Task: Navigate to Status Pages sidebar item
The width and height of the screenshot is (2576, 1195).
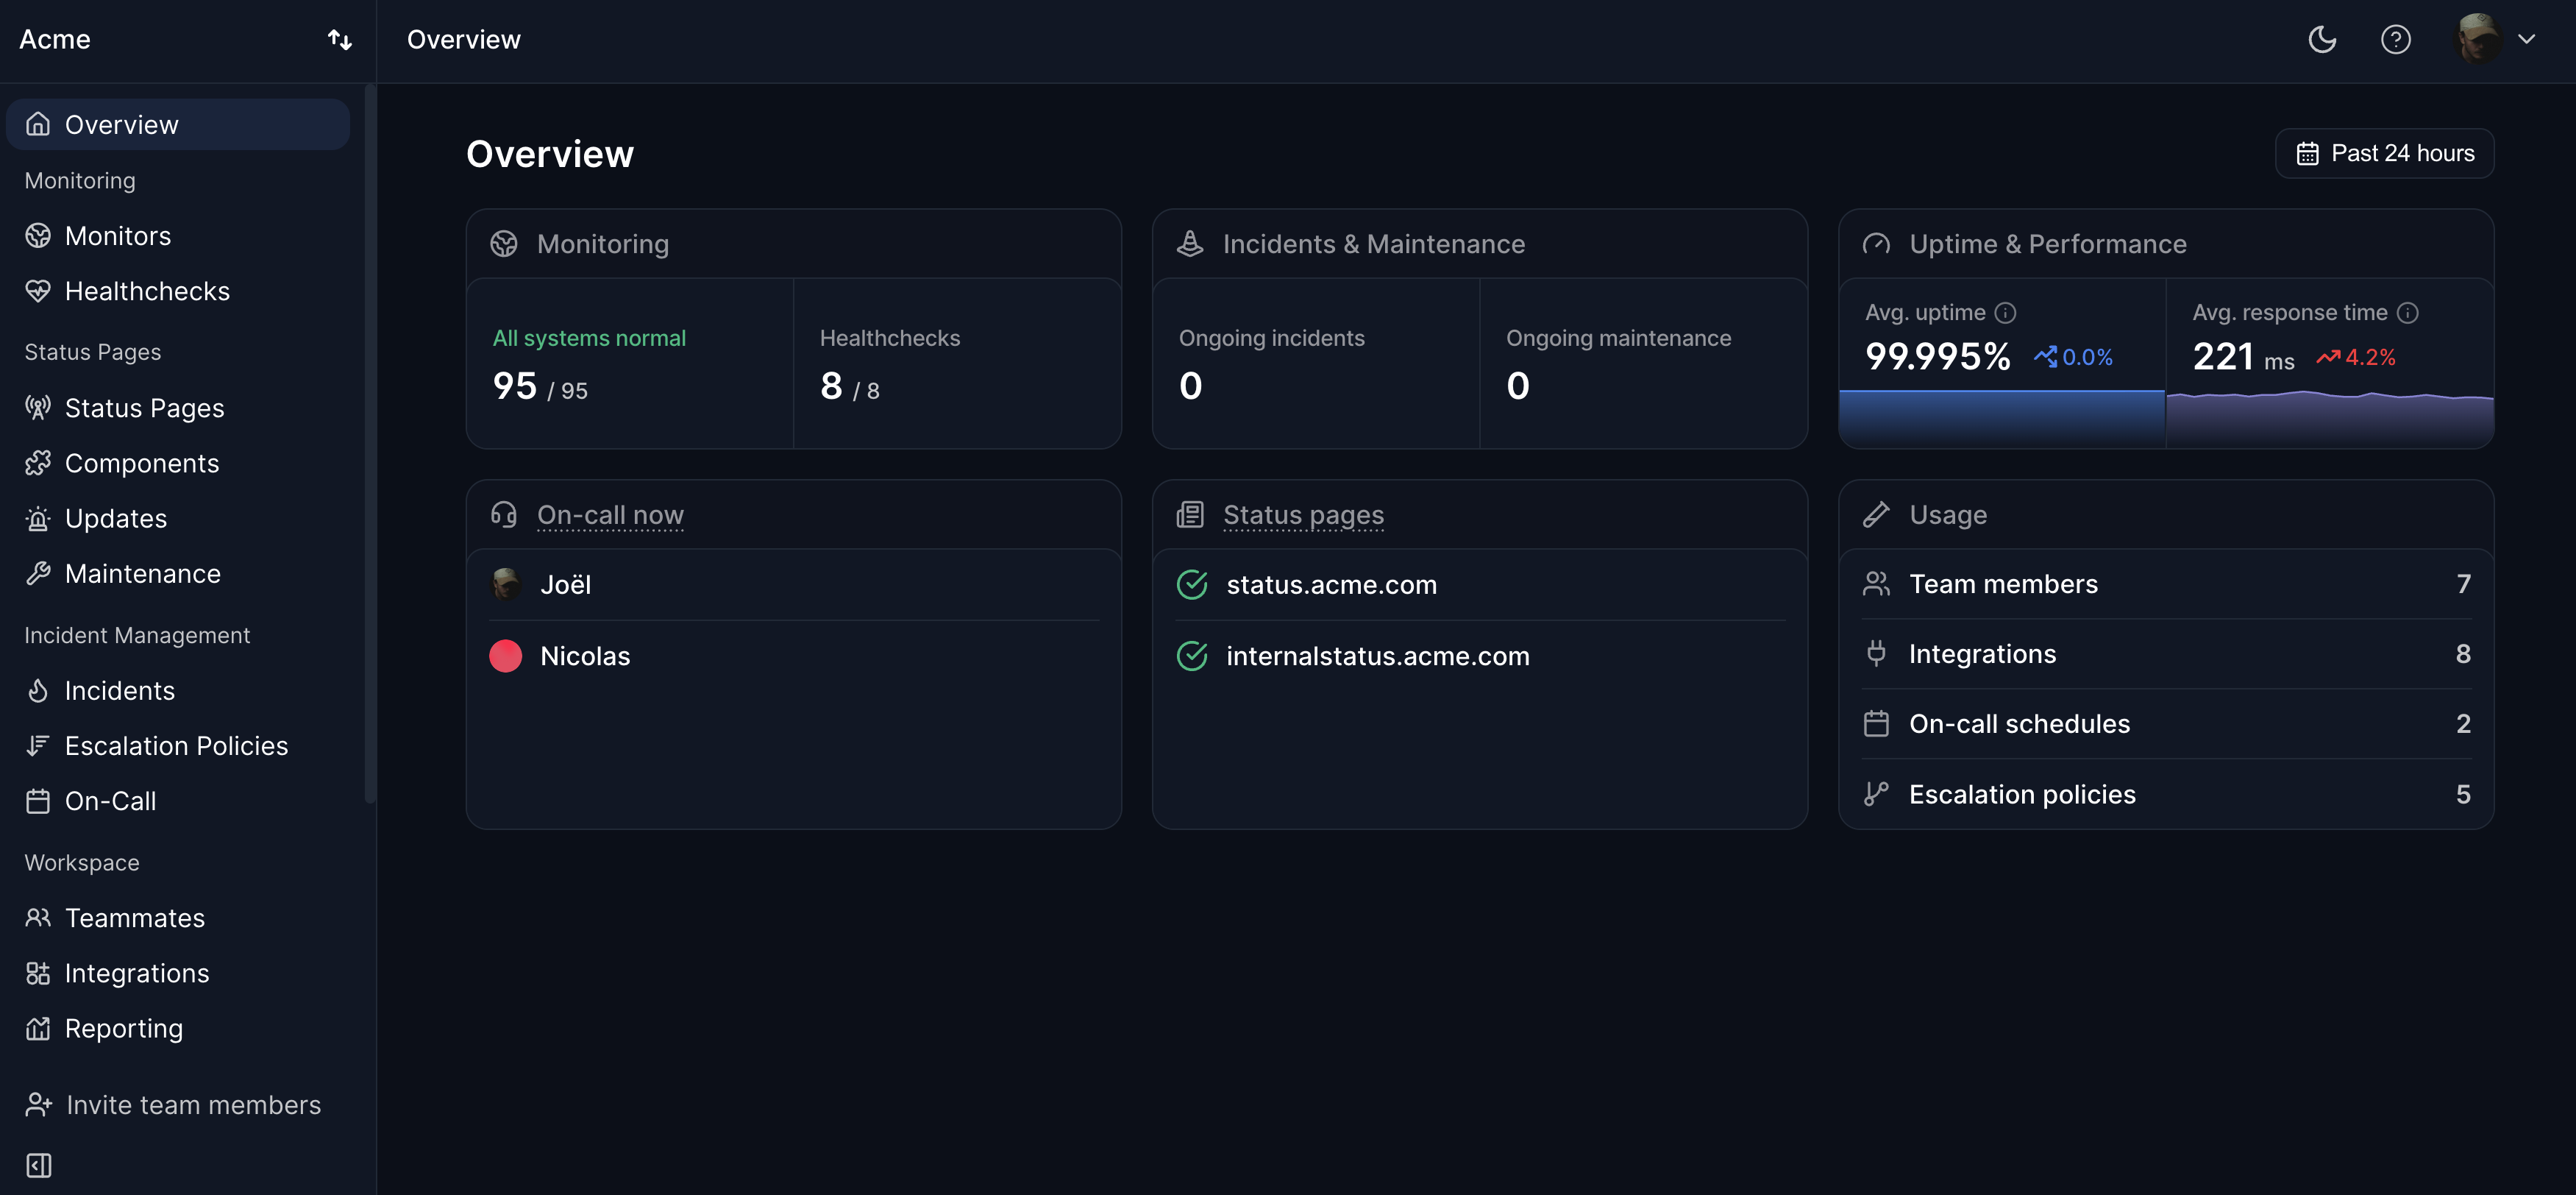Action: tap(178, 408)
